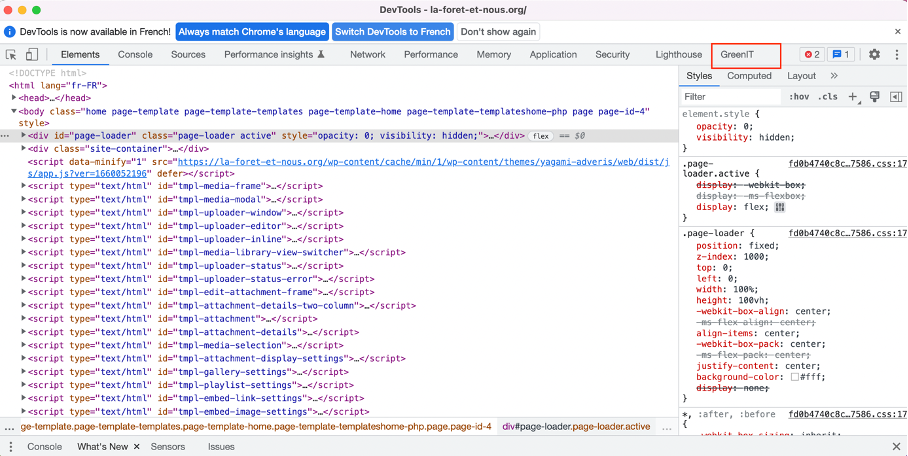The width and height of the screenshot is (908, 456).
Task: Close the bottom drawer
Action: click(896, 447)
